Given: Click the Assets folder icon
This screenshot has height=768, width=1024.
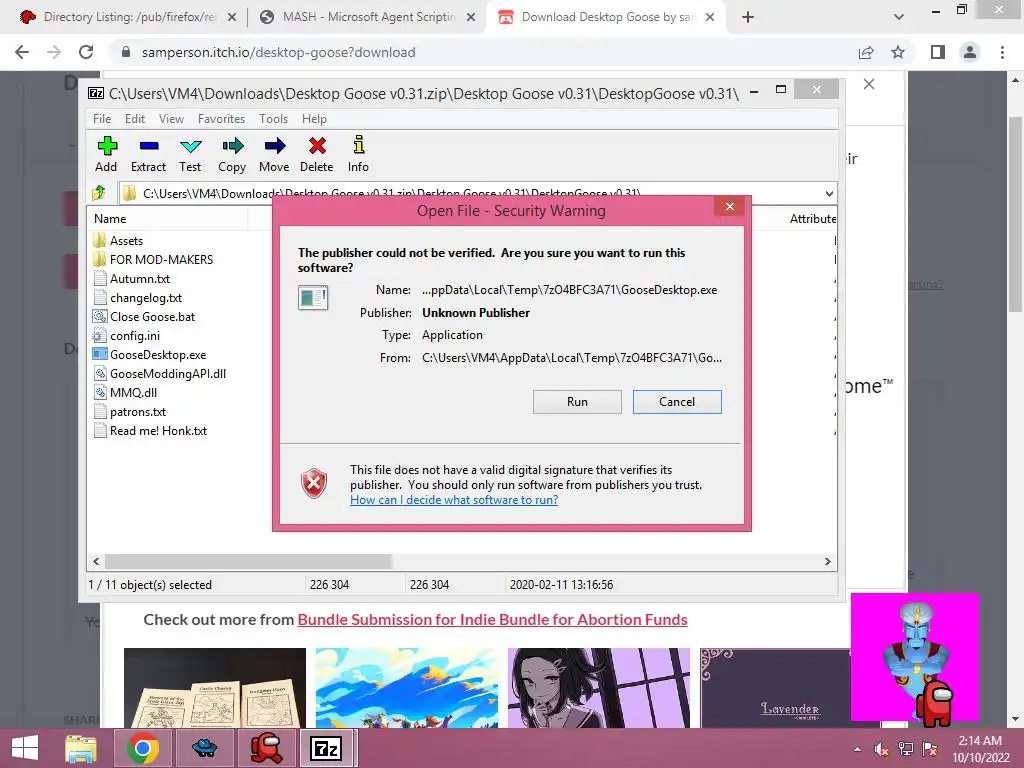Looking at the screenshot, I should tap(99, 240).
